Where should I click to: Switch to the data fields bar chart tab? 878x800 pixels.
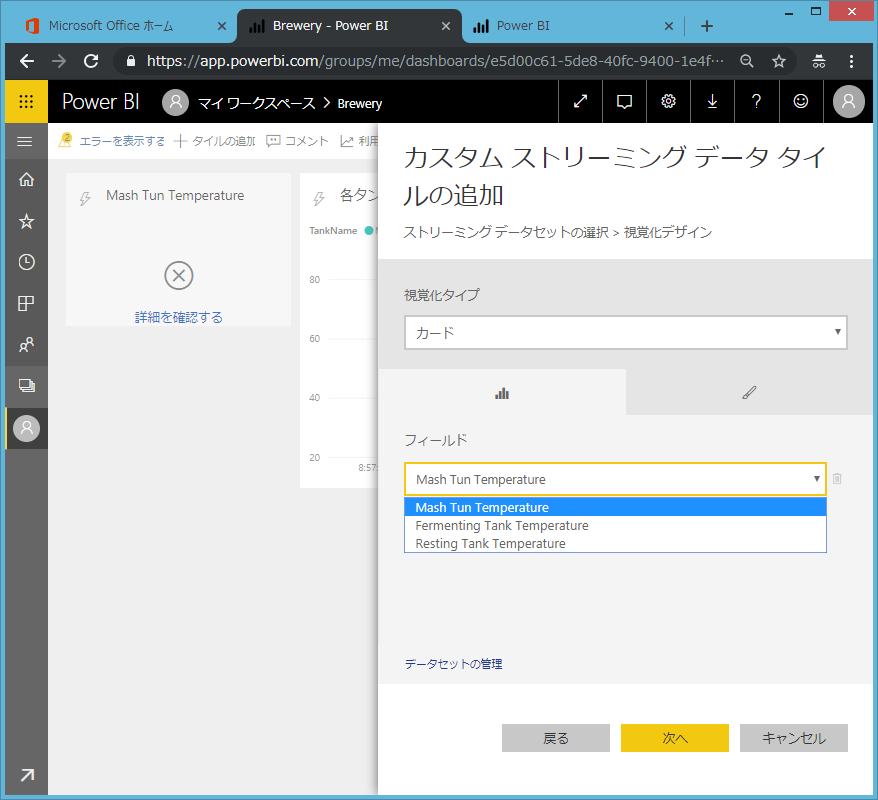[x=502, y=392]
